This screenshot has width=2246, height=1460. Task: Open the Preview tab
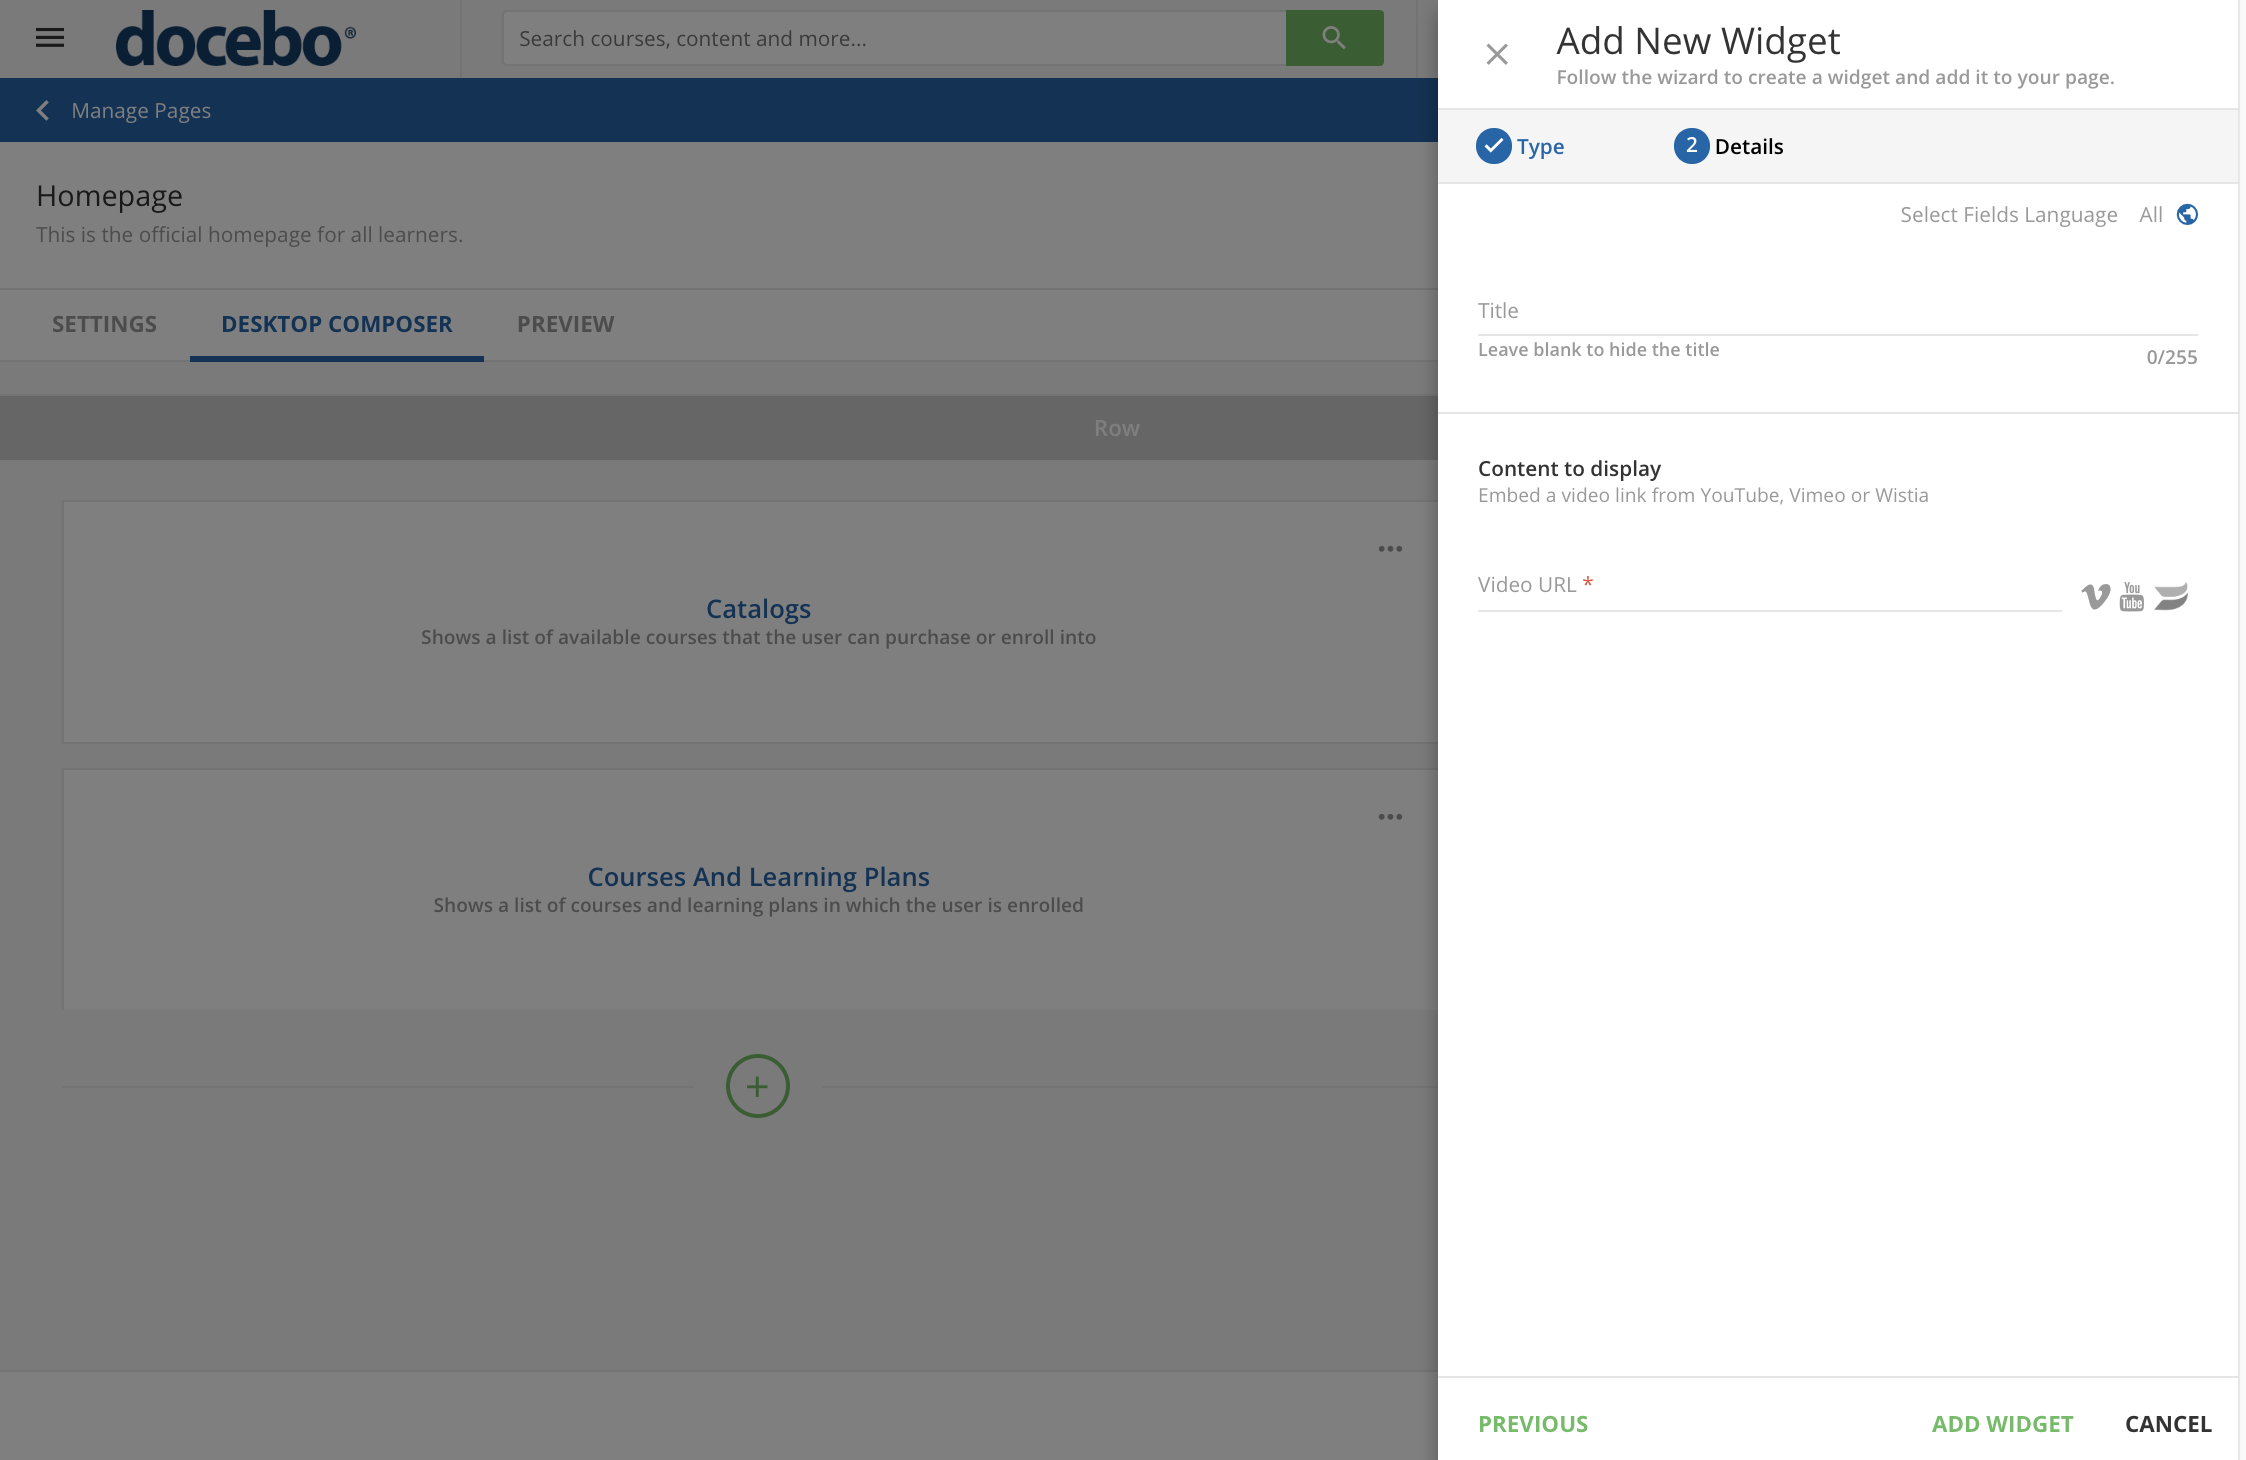tap(566, 324)
